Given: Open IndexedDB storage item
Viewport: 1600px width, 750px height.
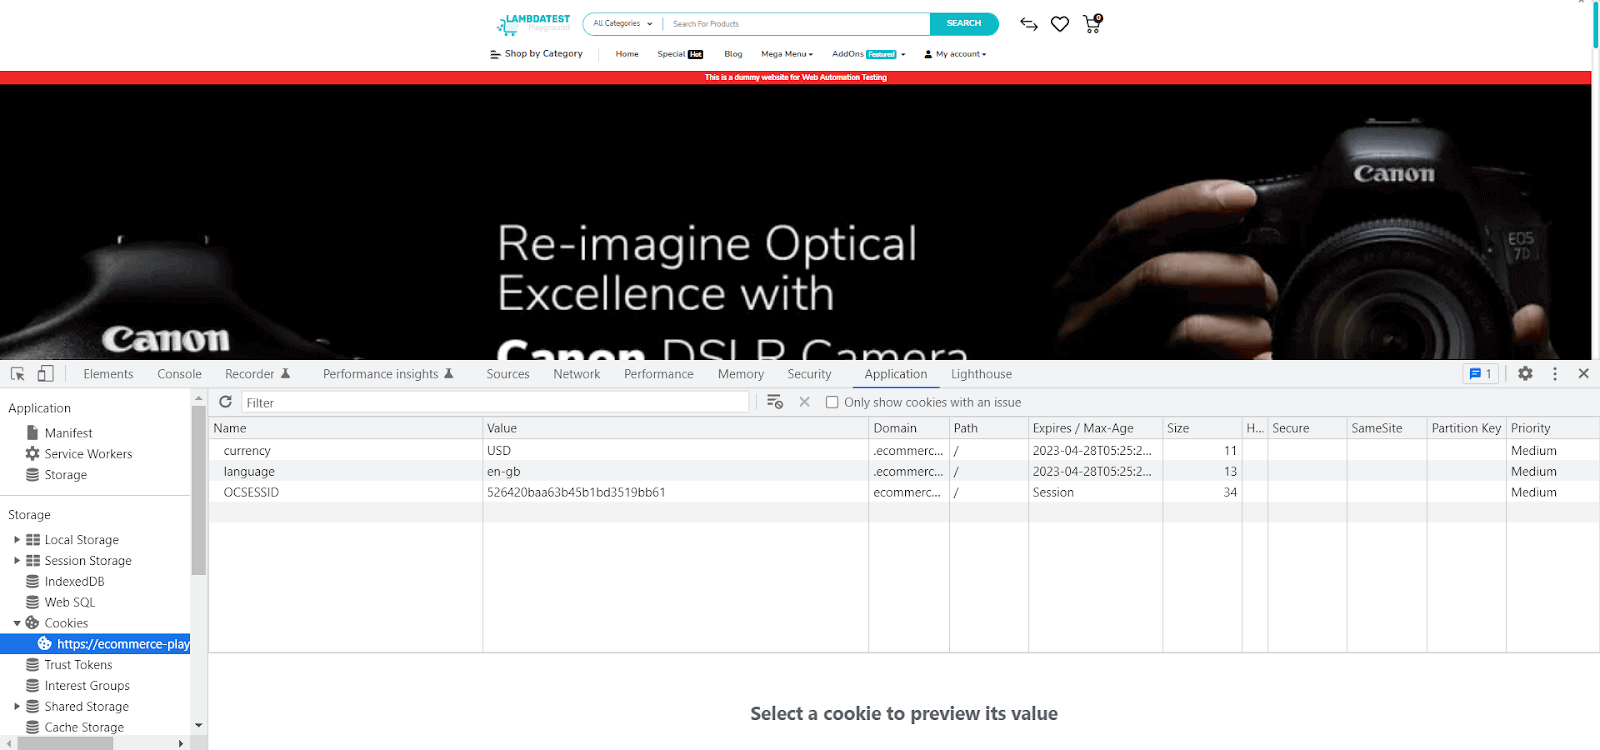Looking at the screenshot, I should (x=74, y=581).
